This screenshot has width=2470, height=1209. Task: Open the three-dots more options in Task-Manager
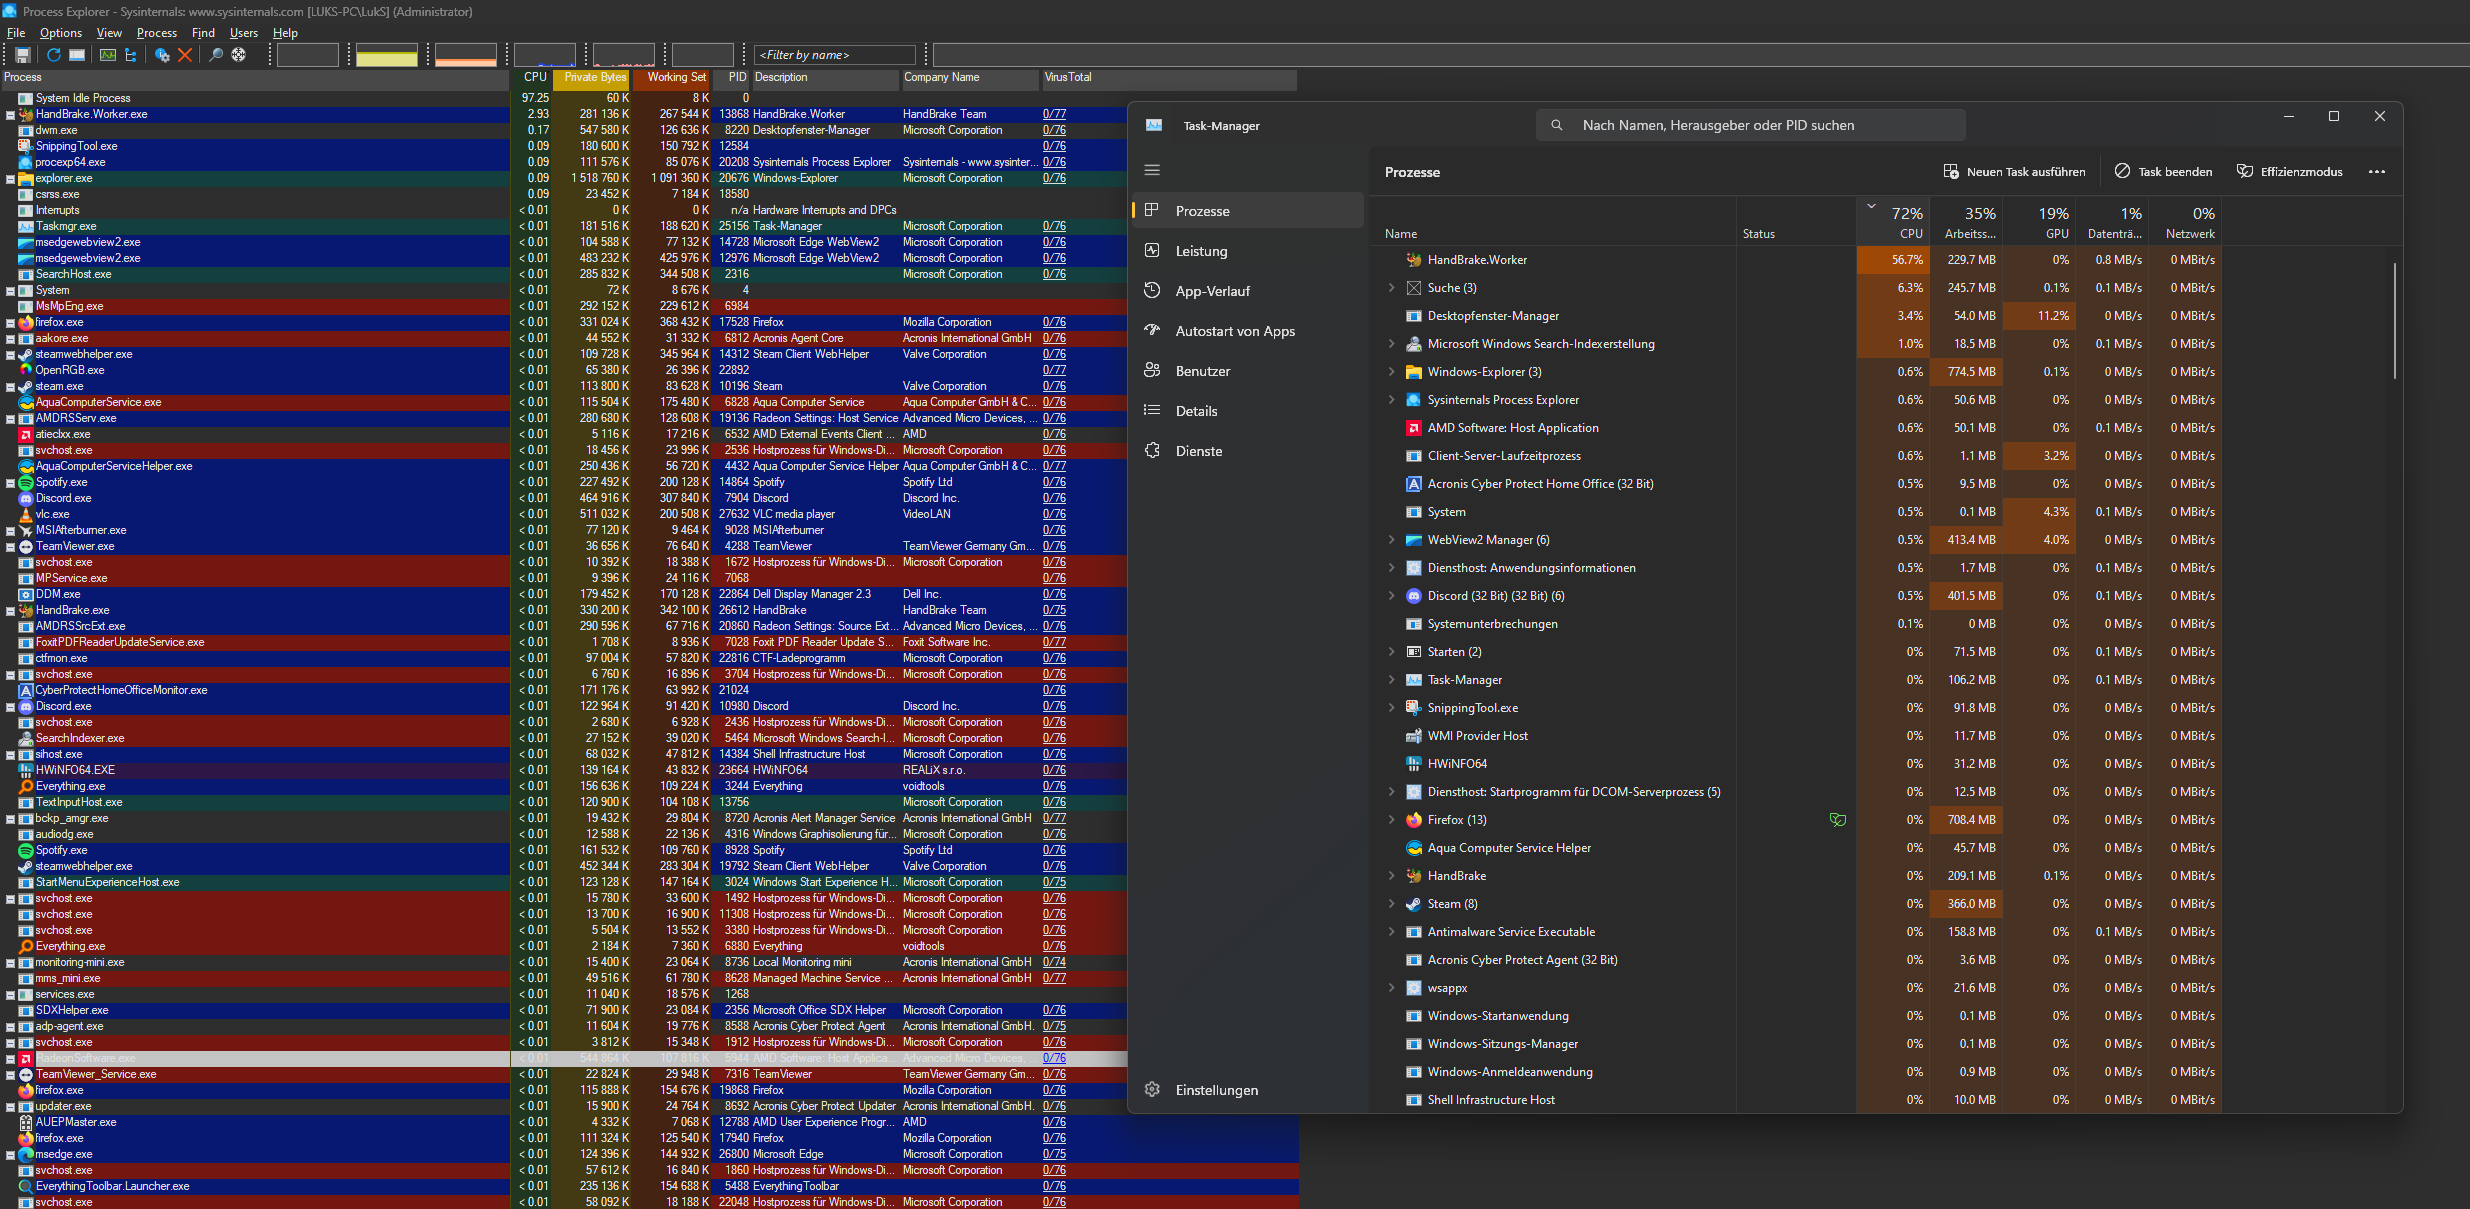(x=2377, y=172)
